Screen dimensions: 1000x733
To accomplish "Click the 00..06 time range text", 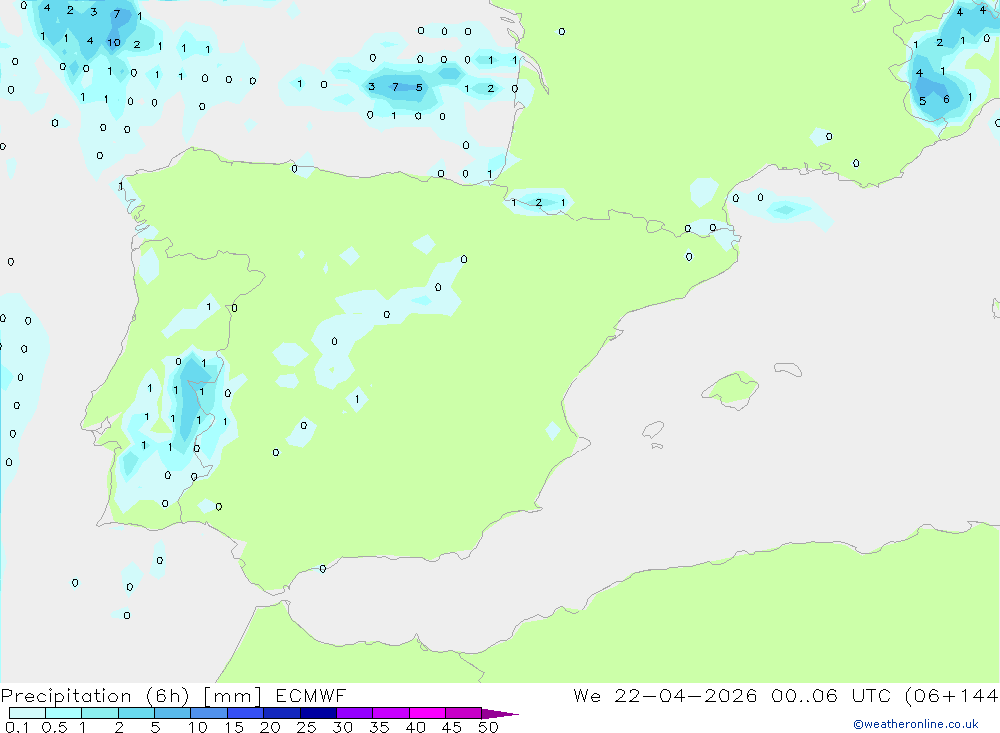I will pos(804,695).
